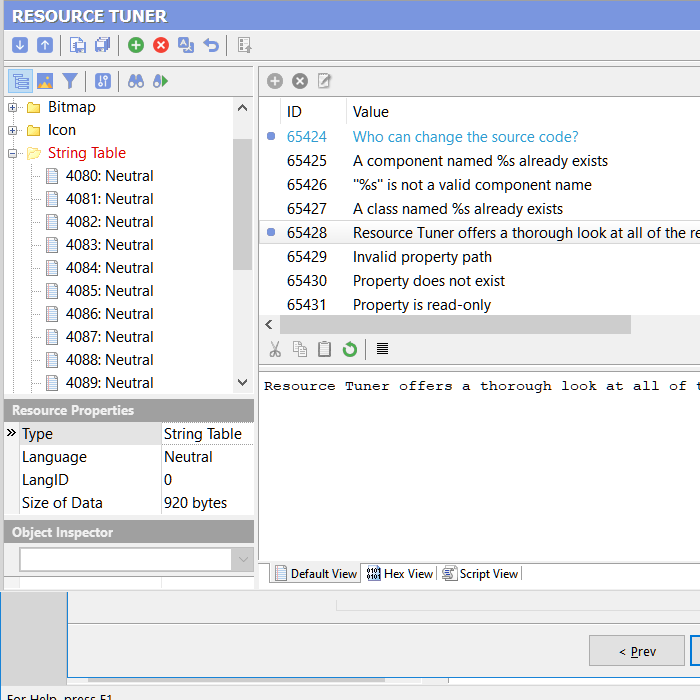Click the red delete resource icon
The width and height of the screenshot is (700, 700).
point(161,45)
